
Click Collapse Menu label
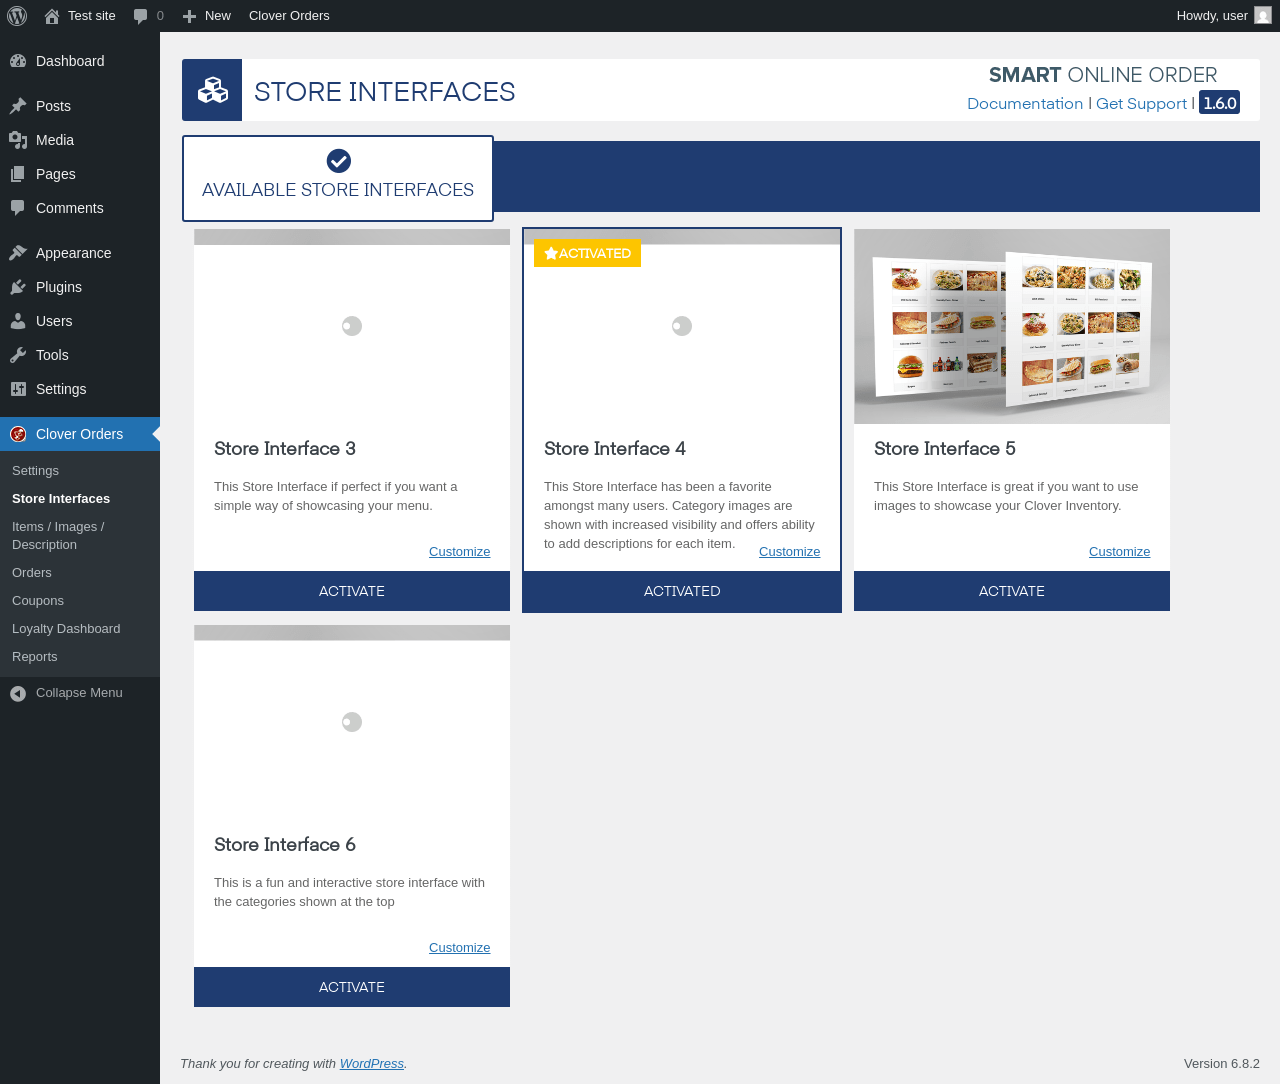point(79,693)
